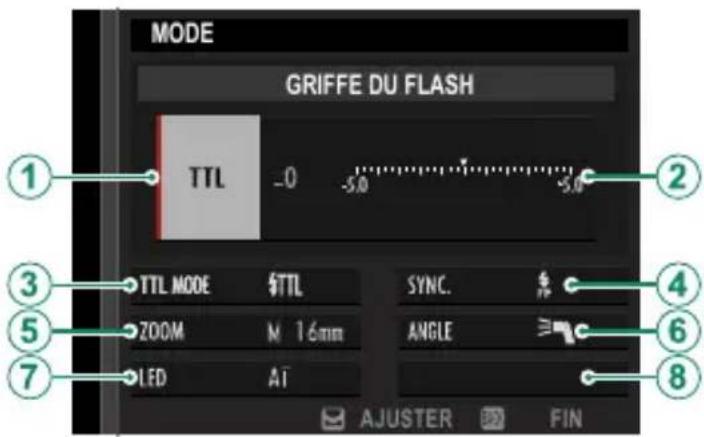The width and height of the screenshot is (704, 437).
Task: Click the MODE title bar
Action: pos(379,34)
